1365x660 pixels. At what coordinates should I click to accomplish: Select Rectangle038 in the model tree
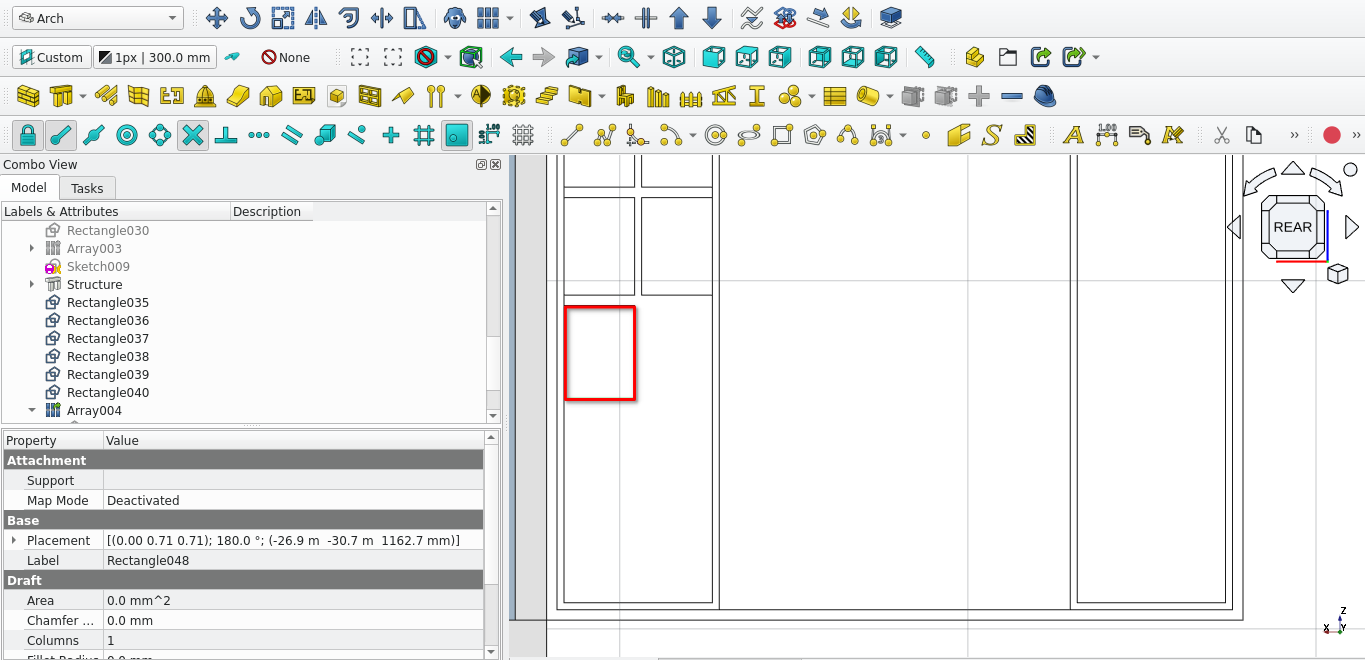(107, 357)
